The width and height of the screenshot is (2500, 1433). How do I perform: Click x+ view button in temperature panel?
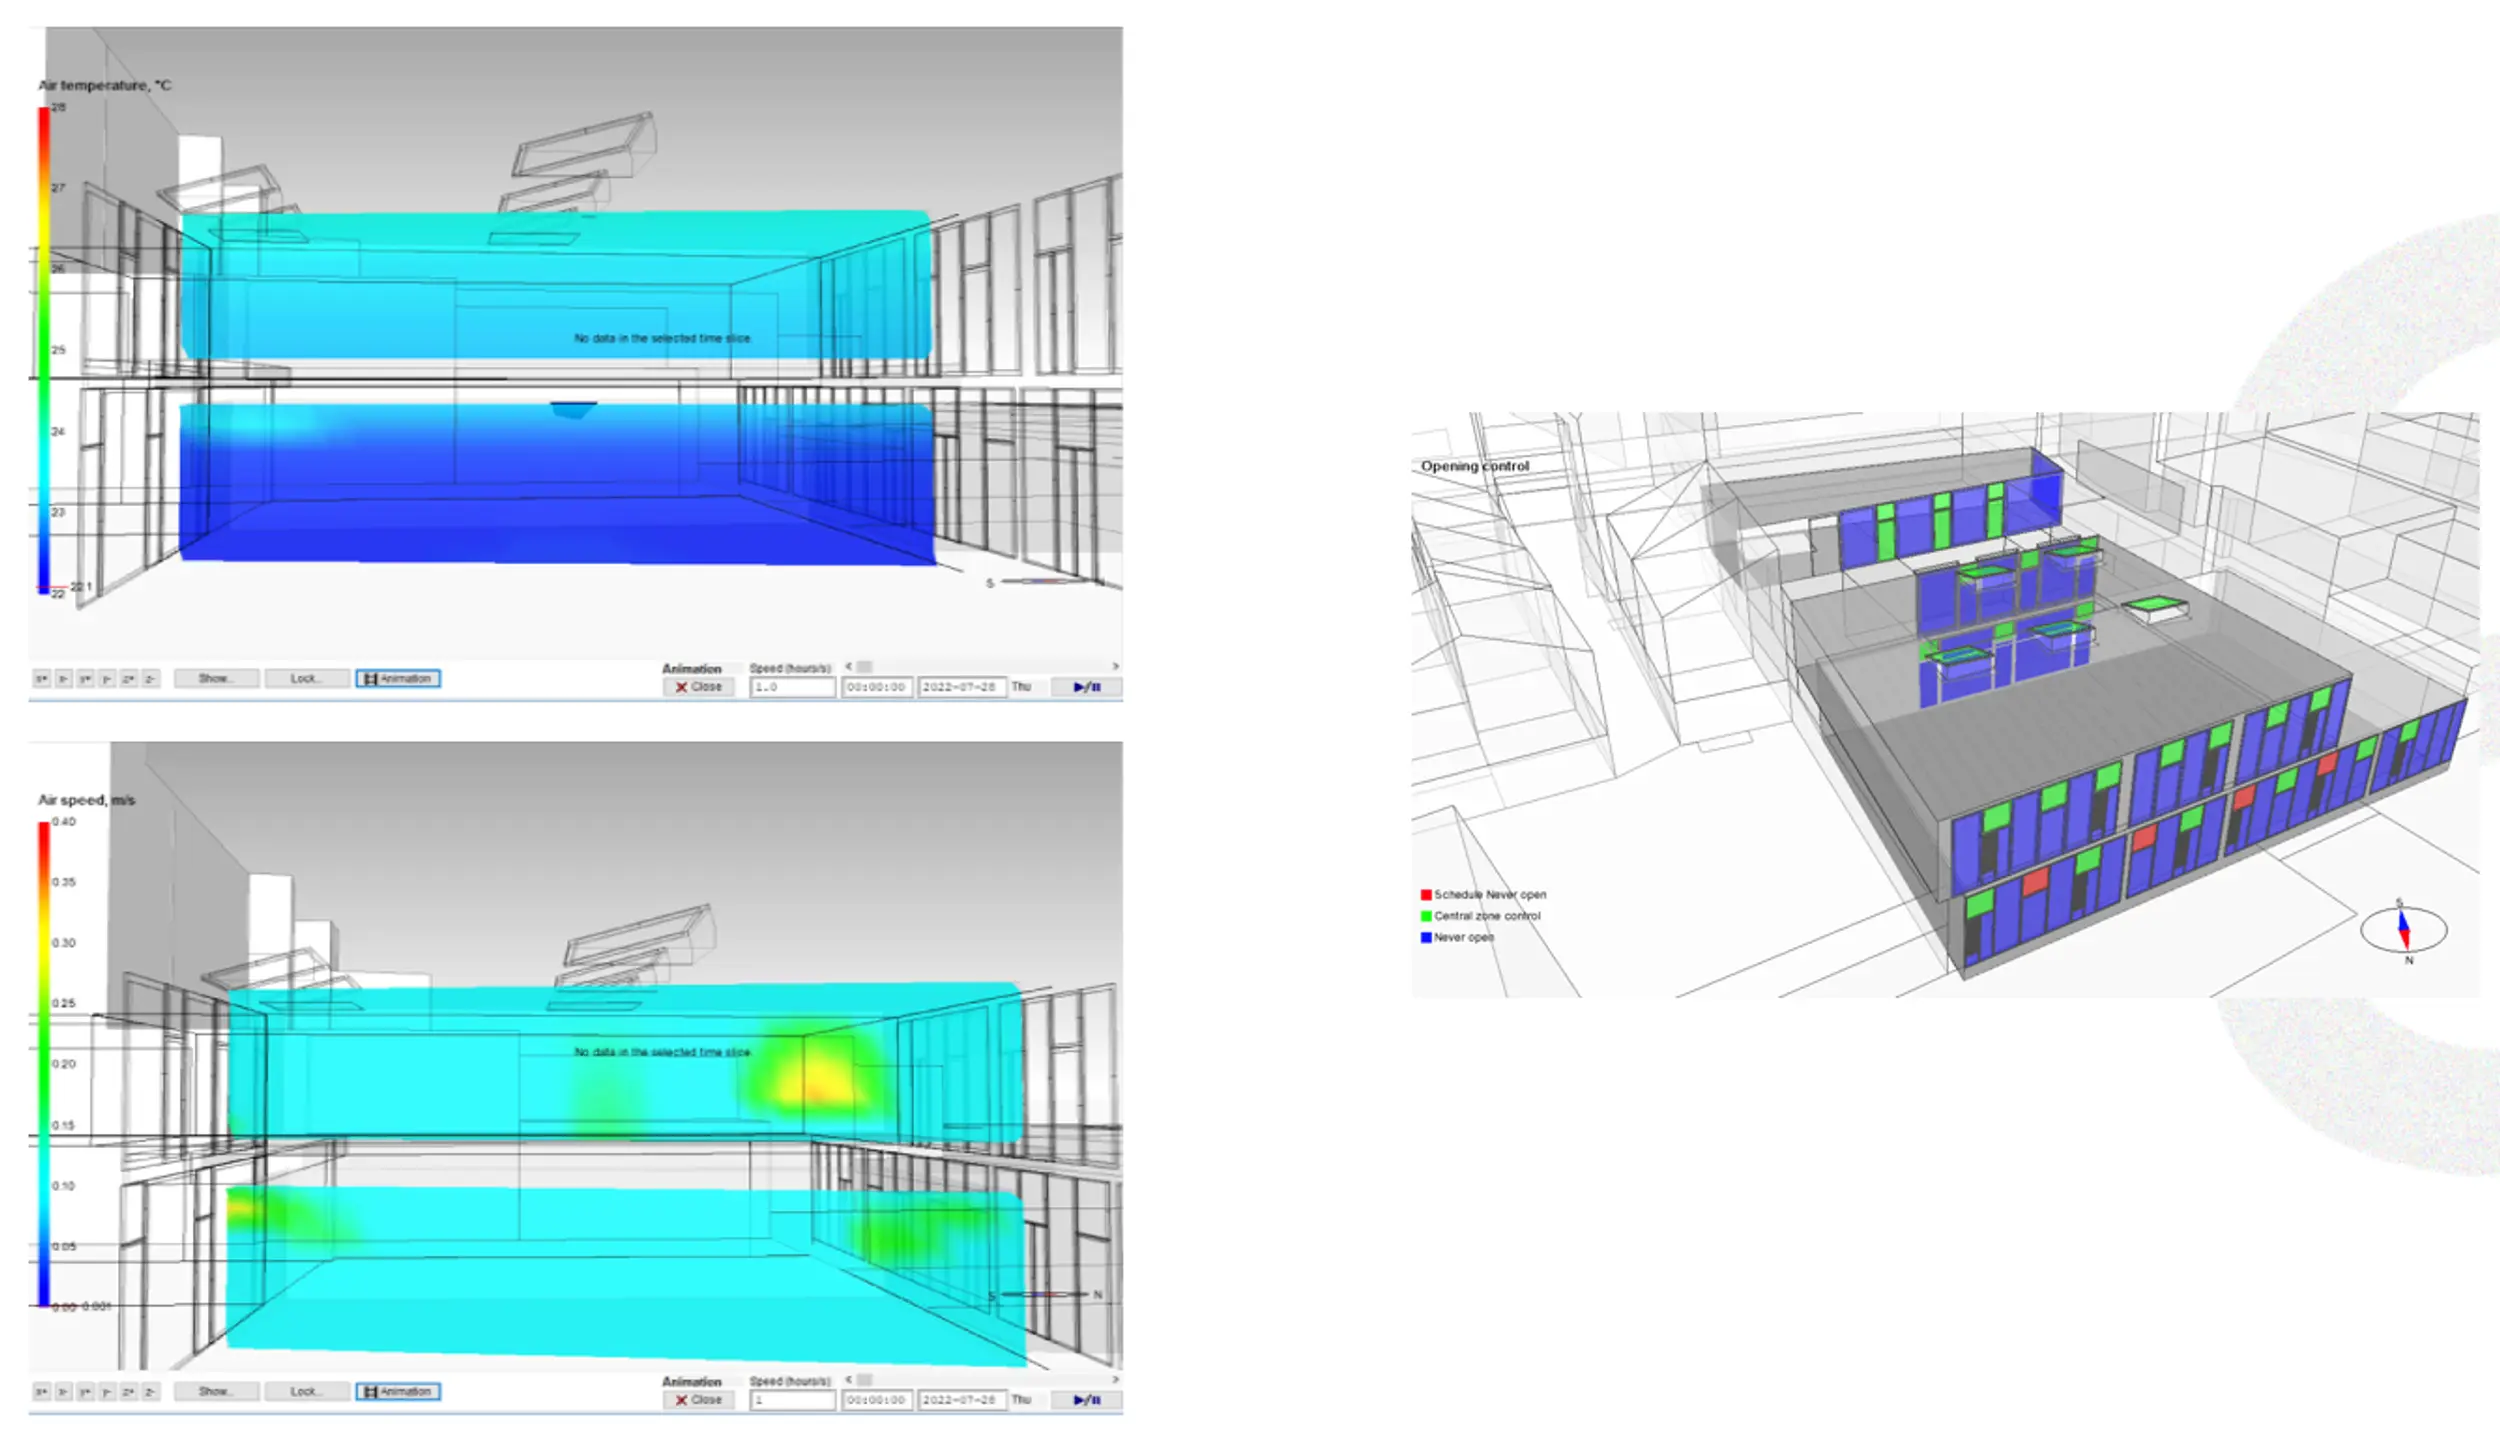[x=41, y=679]
